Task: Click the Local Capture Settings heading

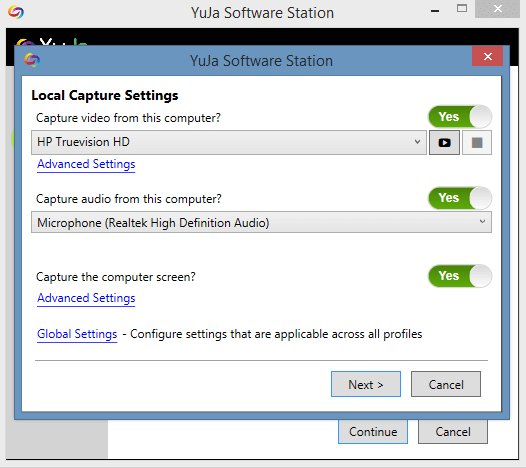Action: click(105, 96)
